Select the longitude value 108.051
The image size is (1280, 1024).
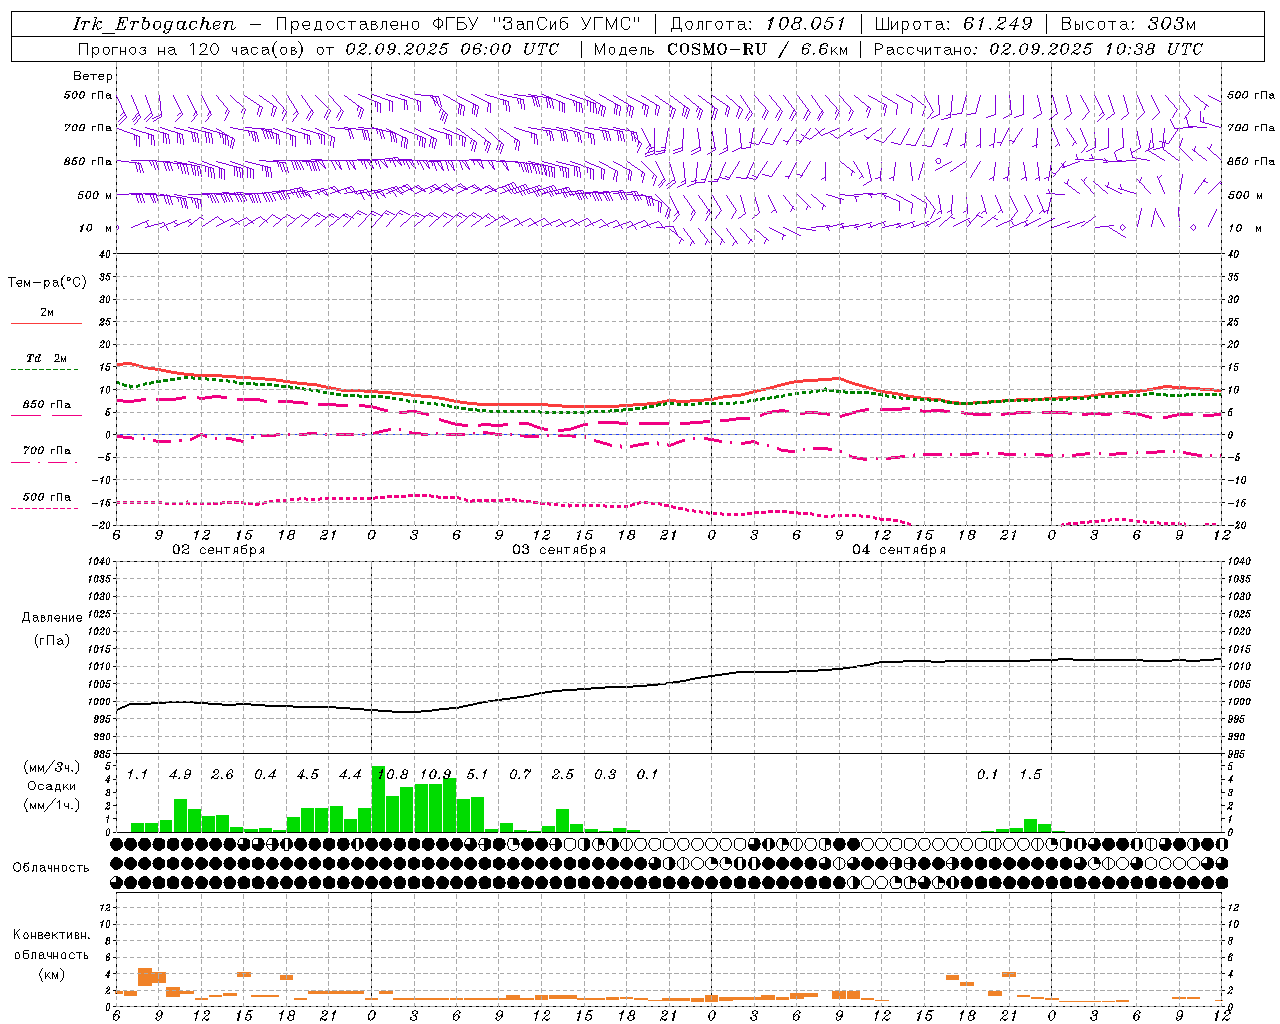coord(806,24)
